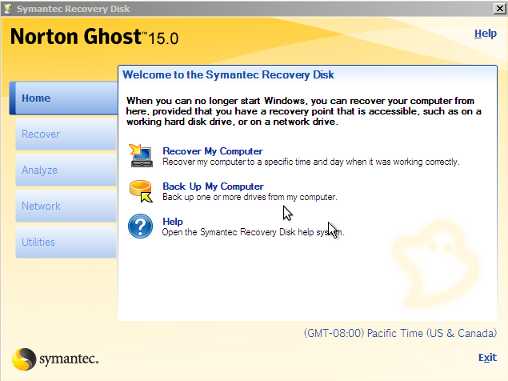Click 'Back up one or more drives' description

click(250, 197)
